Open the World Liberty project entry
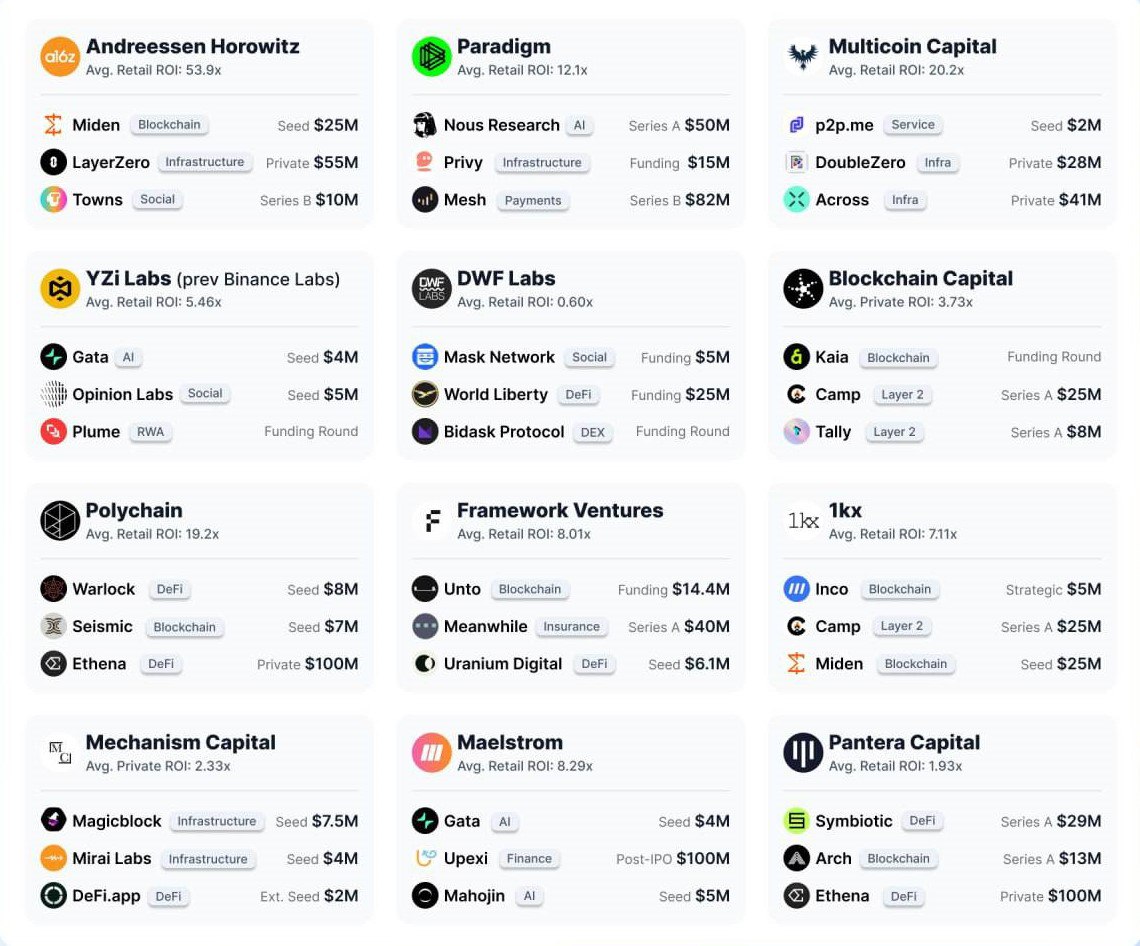1140x946 pixels. tap(571, 395)
